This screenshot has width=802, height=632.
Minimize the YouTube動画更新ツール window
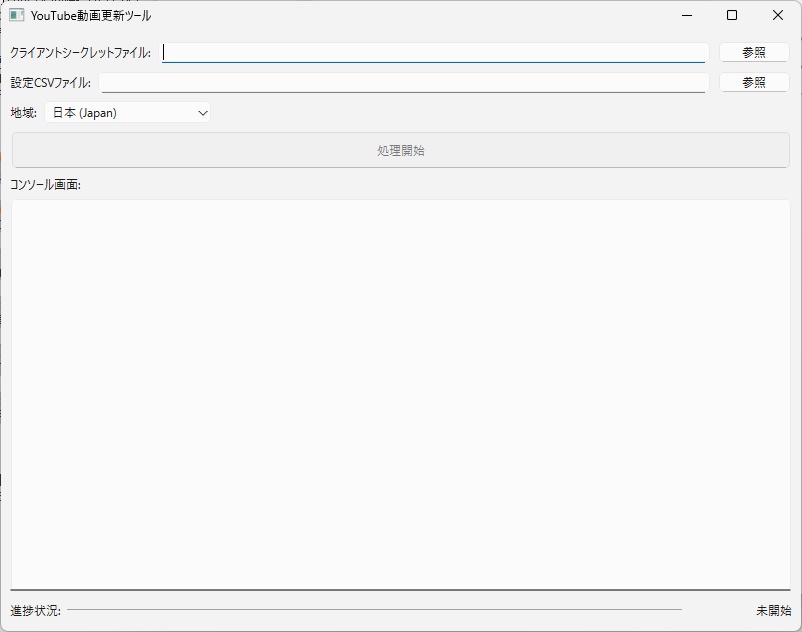click(x=685, y=16)
